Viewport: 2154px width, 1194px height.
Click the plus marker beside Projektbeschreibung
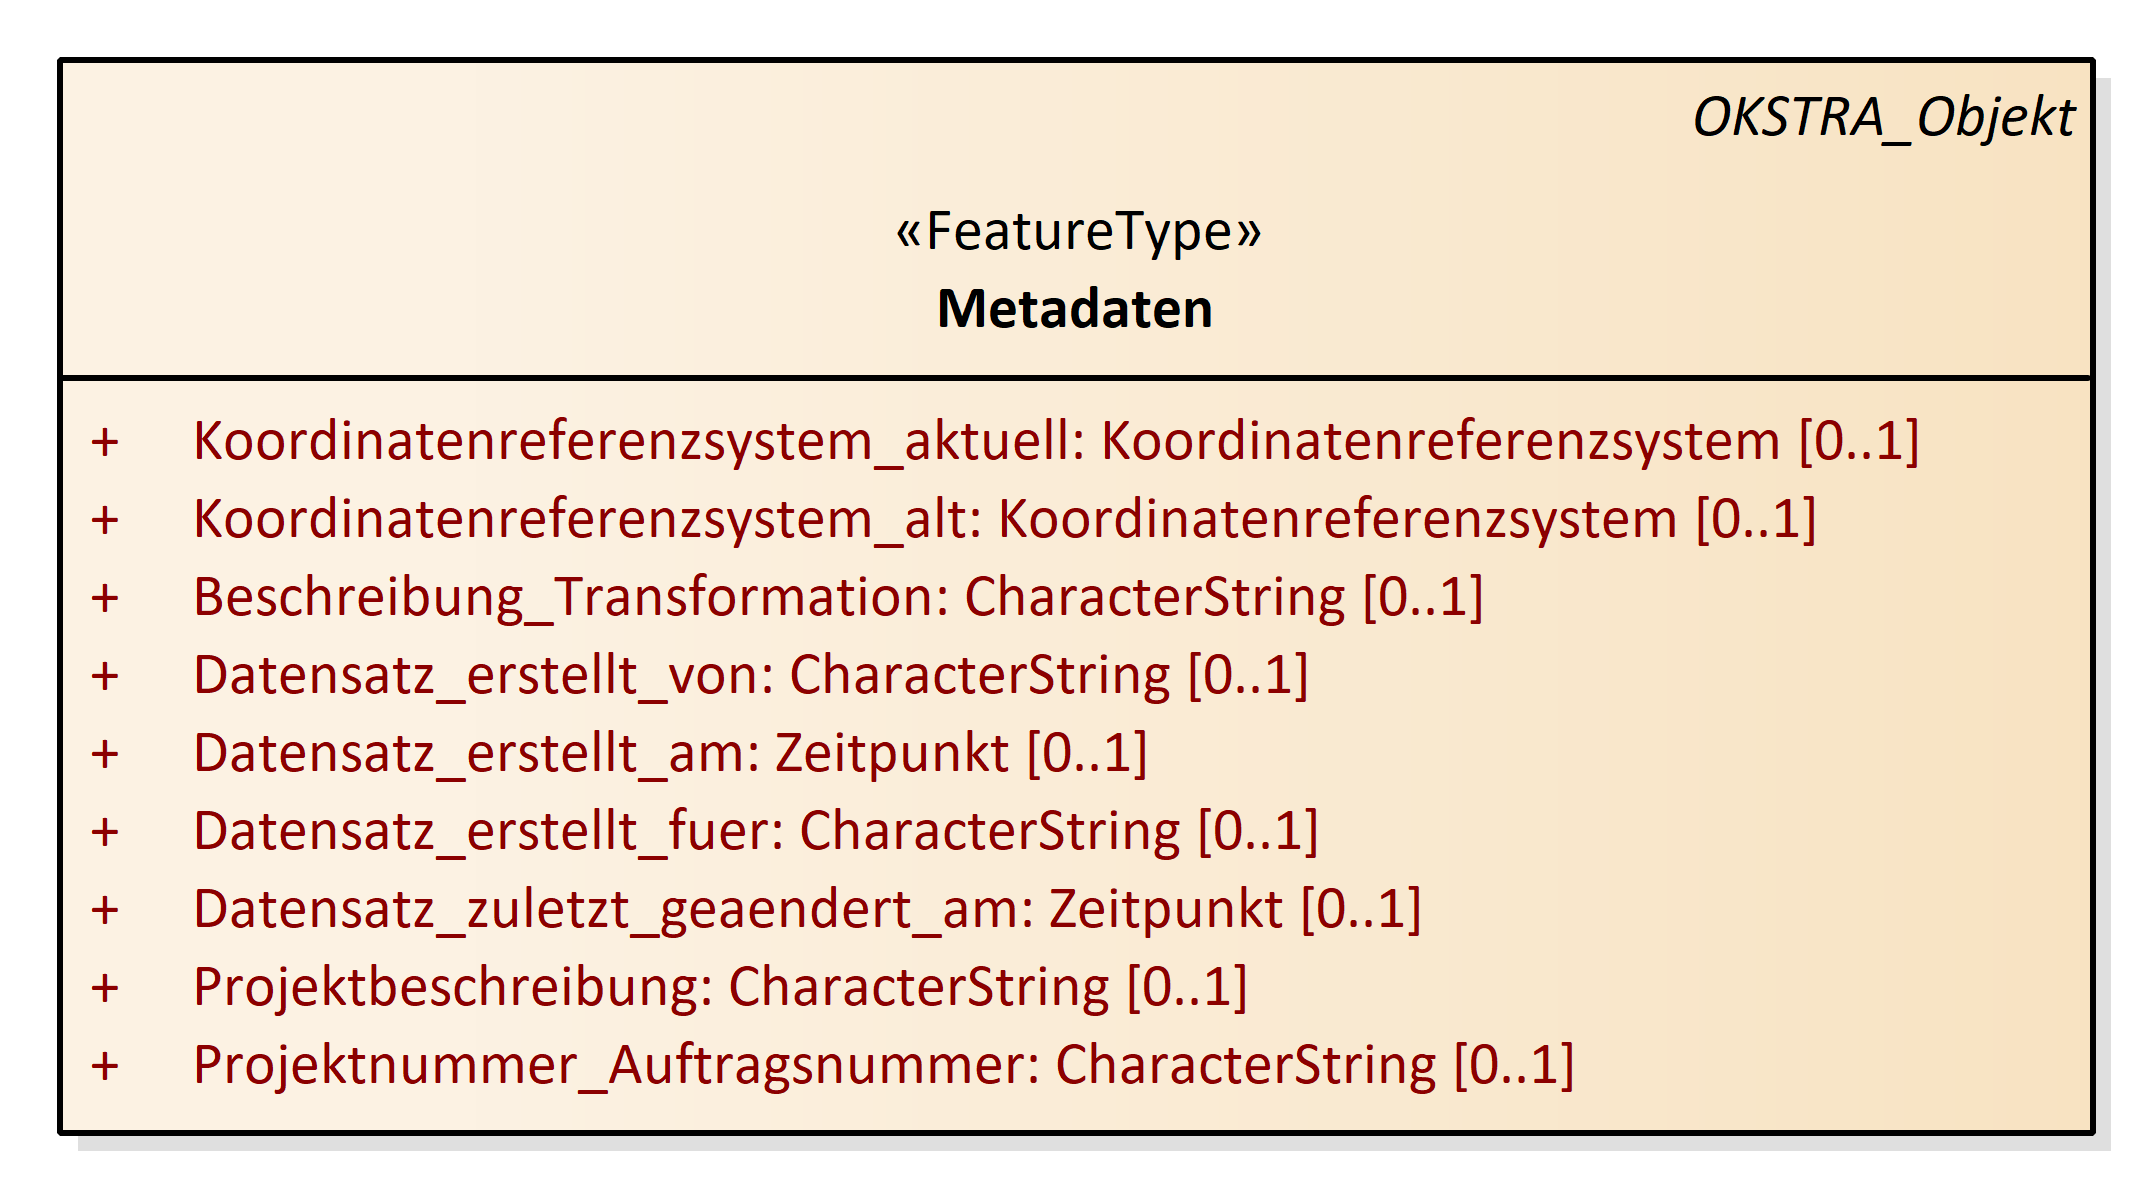(x=105, y=988)
